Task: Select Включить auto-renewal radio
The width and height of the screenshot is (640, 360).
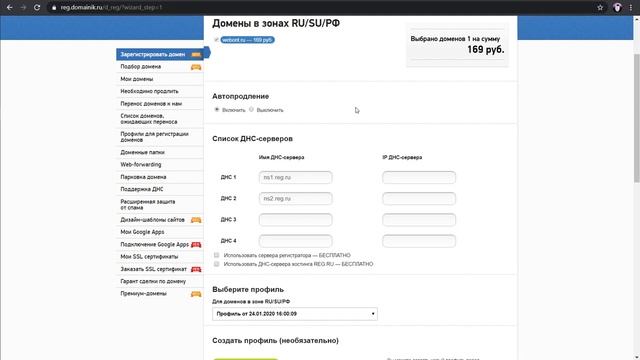Action: (x=217, y=109)
